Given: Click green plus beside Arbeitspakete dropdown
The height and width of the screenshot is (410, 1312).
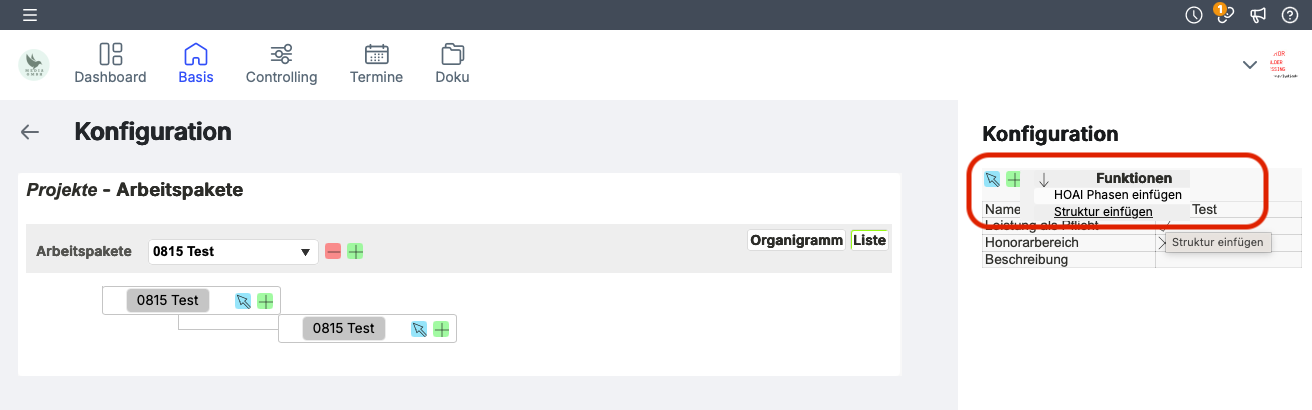Looking at the screenshot, I should [x=355, y=251].
